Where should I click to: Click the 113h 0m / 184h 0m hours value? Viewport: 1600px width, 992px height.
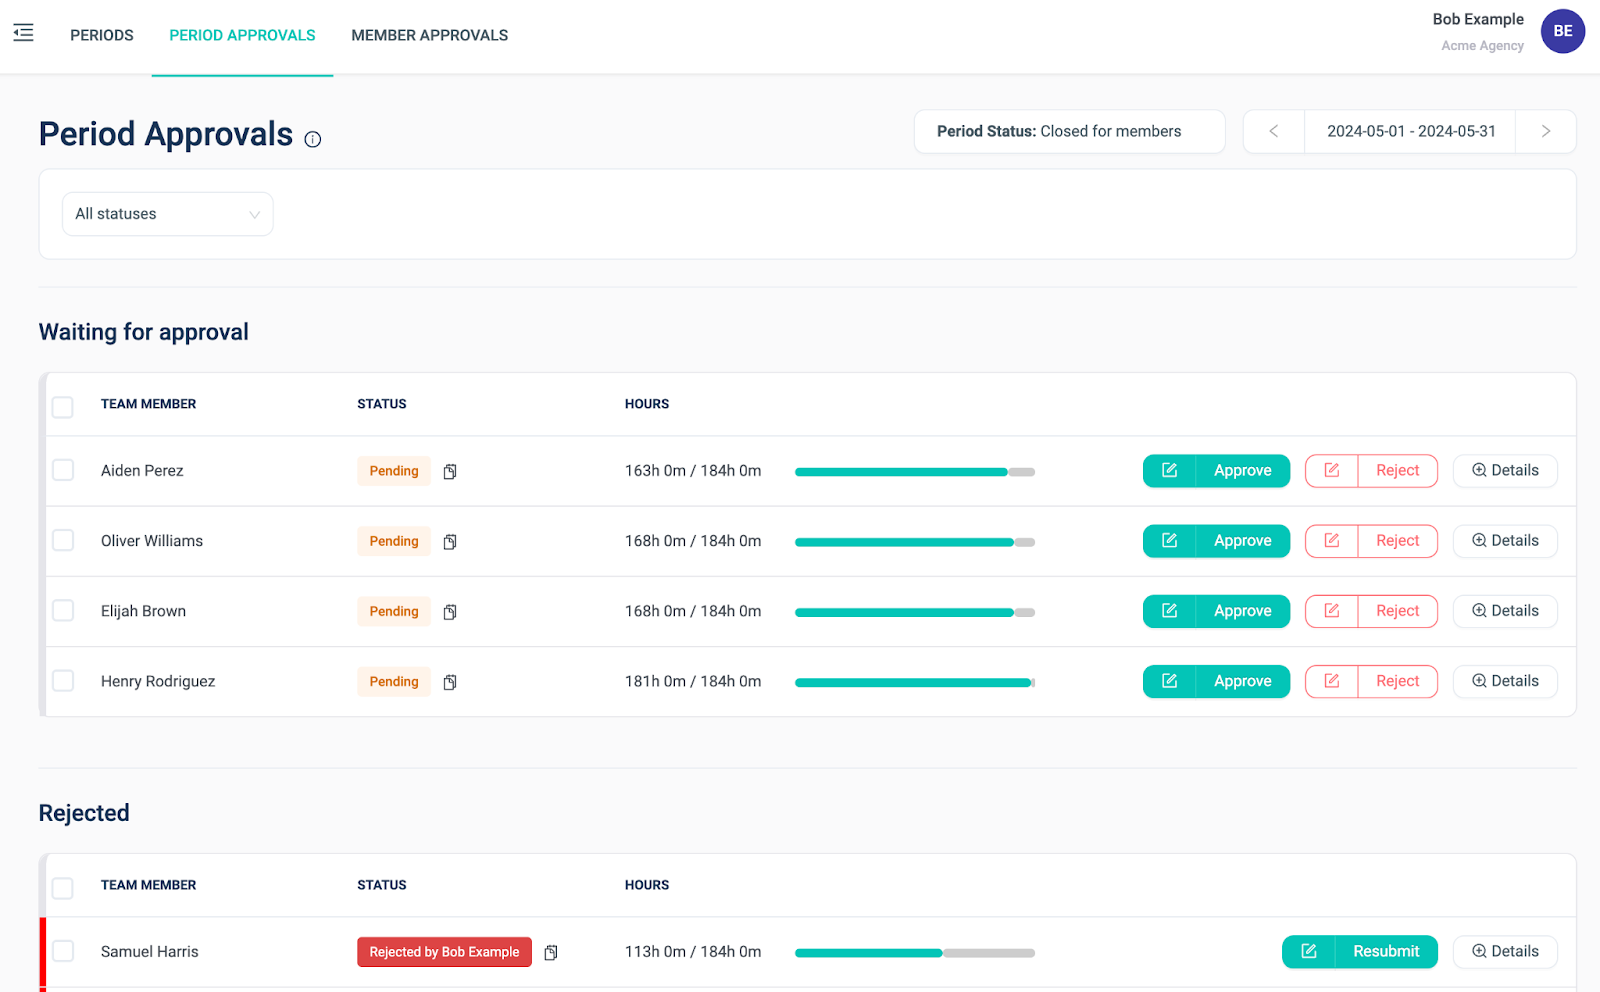pyautogui.click(x=693, y=952)
